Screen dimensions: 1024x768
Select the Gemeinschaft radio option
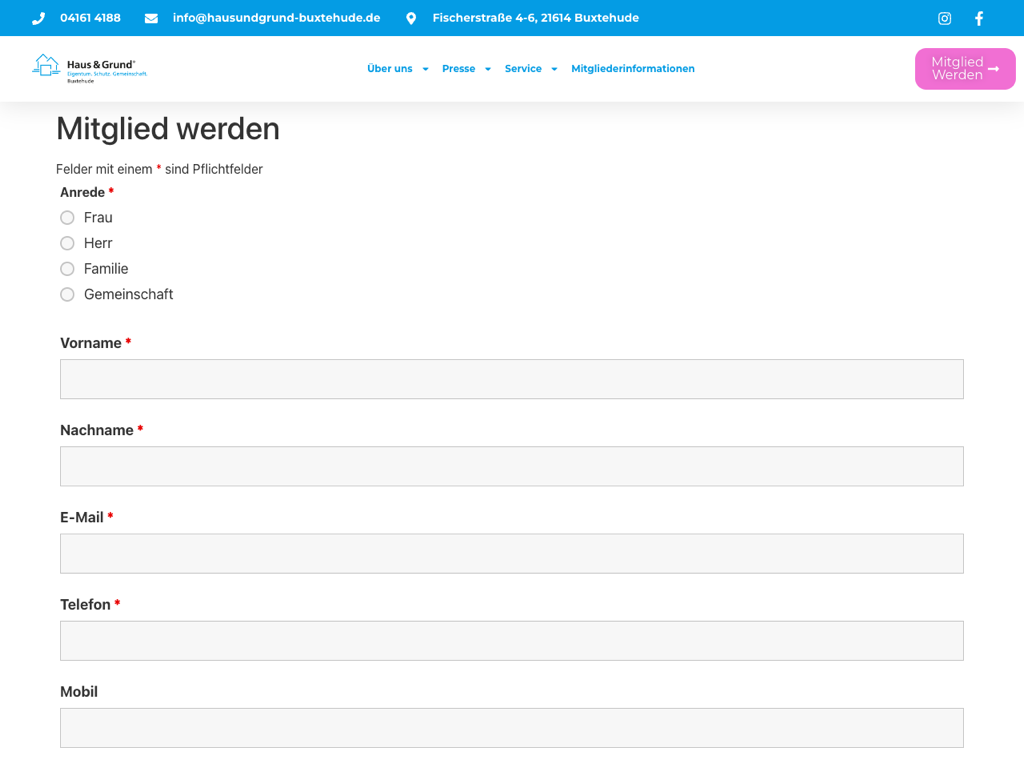[x=67, y=295]
